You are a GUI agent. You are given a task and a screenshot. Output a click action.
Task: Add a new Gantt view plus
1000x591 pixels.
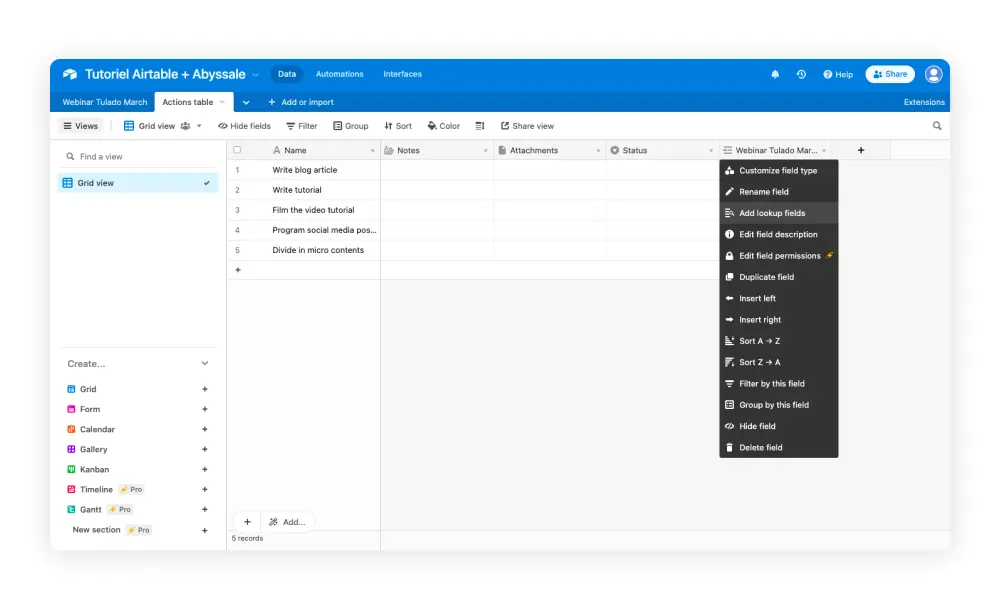pos(205,510)
